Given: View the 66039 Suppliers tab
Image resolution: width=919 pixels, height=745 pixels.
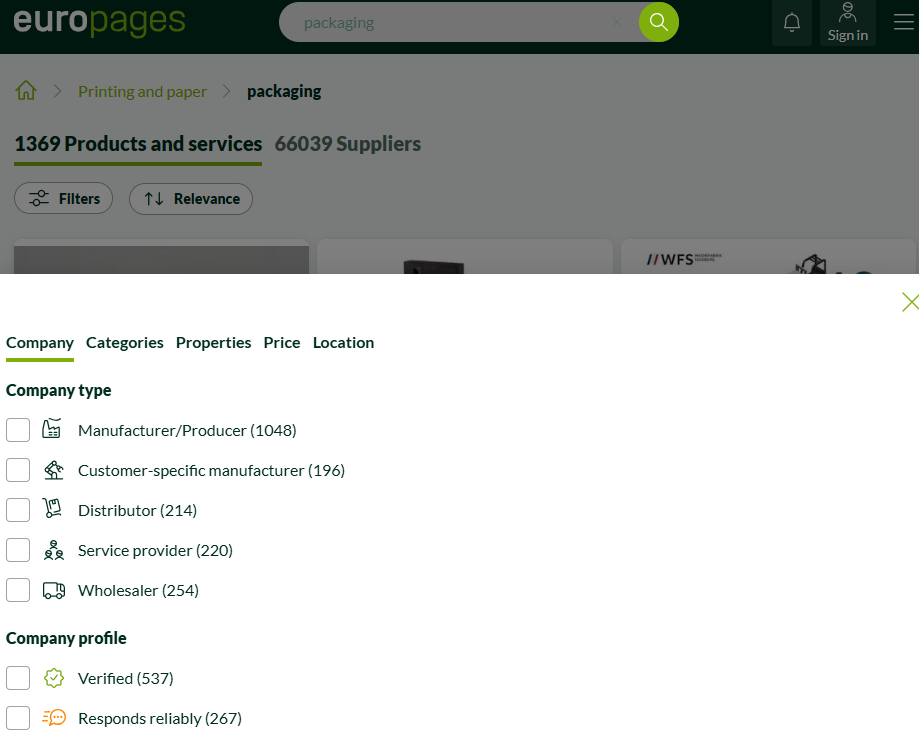Looking at the screenshot, I should pos(348,144).
